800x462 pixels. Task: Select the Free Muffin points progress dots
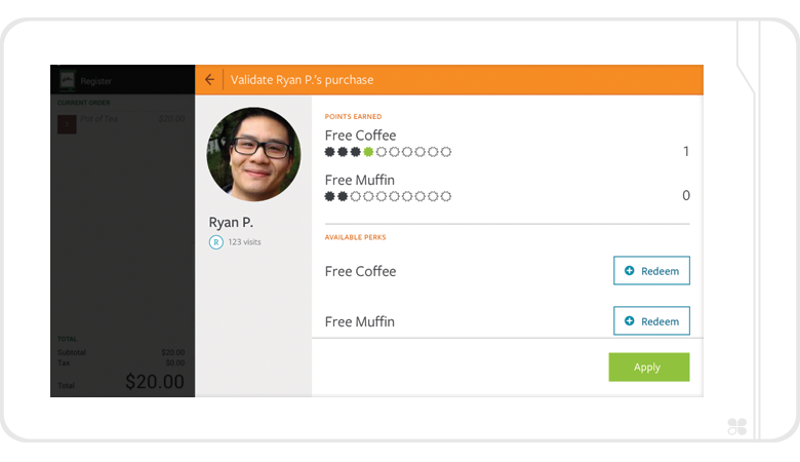coord(388,197)
